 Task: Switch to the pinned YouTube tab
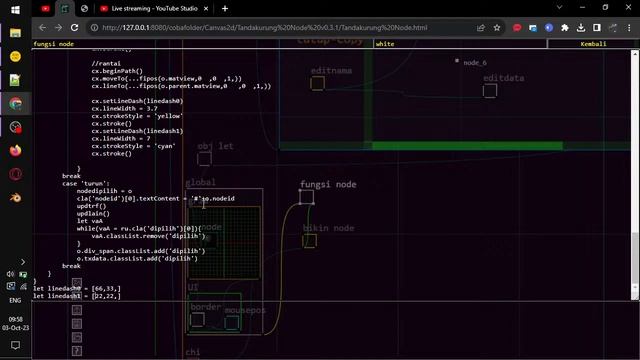point(45,9)
